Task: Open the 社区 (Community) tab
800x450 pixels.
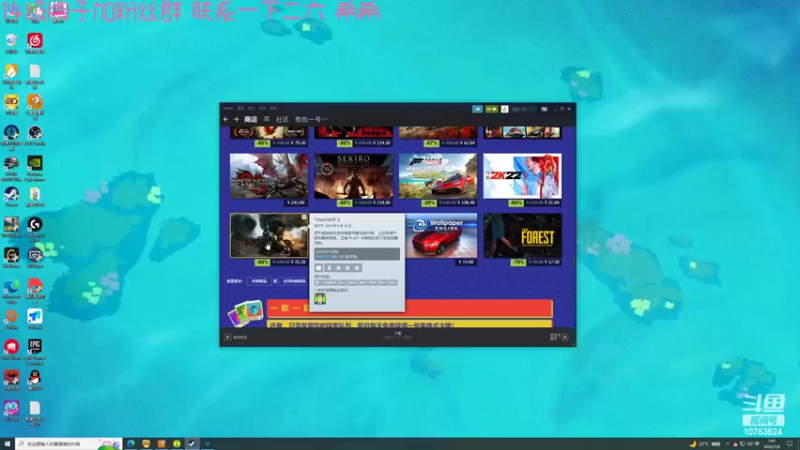Action: point(282,119)
